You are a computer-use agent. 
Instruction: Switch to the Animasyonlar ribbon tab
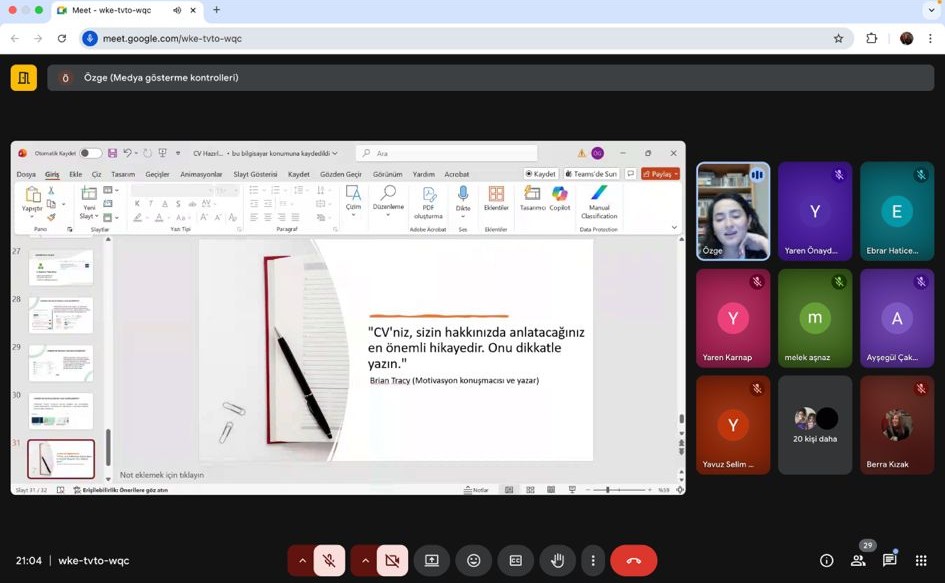201,174
